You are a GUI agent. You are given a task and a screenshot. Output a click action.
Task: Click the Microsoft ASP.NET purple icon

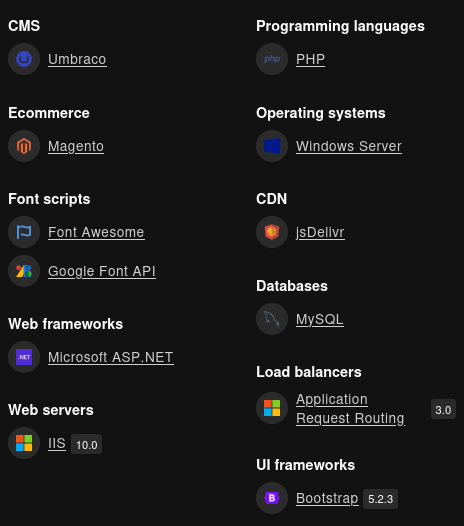click(24, 357)
